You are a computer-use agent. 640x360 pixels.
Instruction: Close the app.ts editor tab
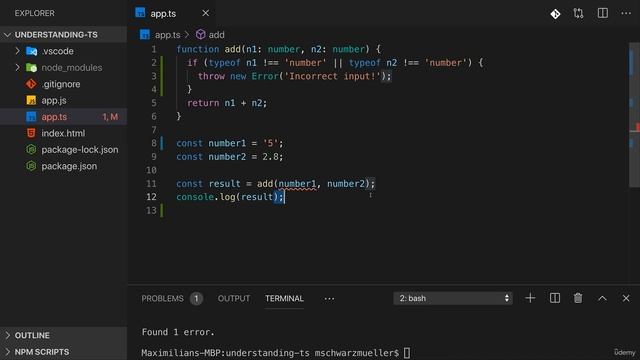tap(206, 13)
